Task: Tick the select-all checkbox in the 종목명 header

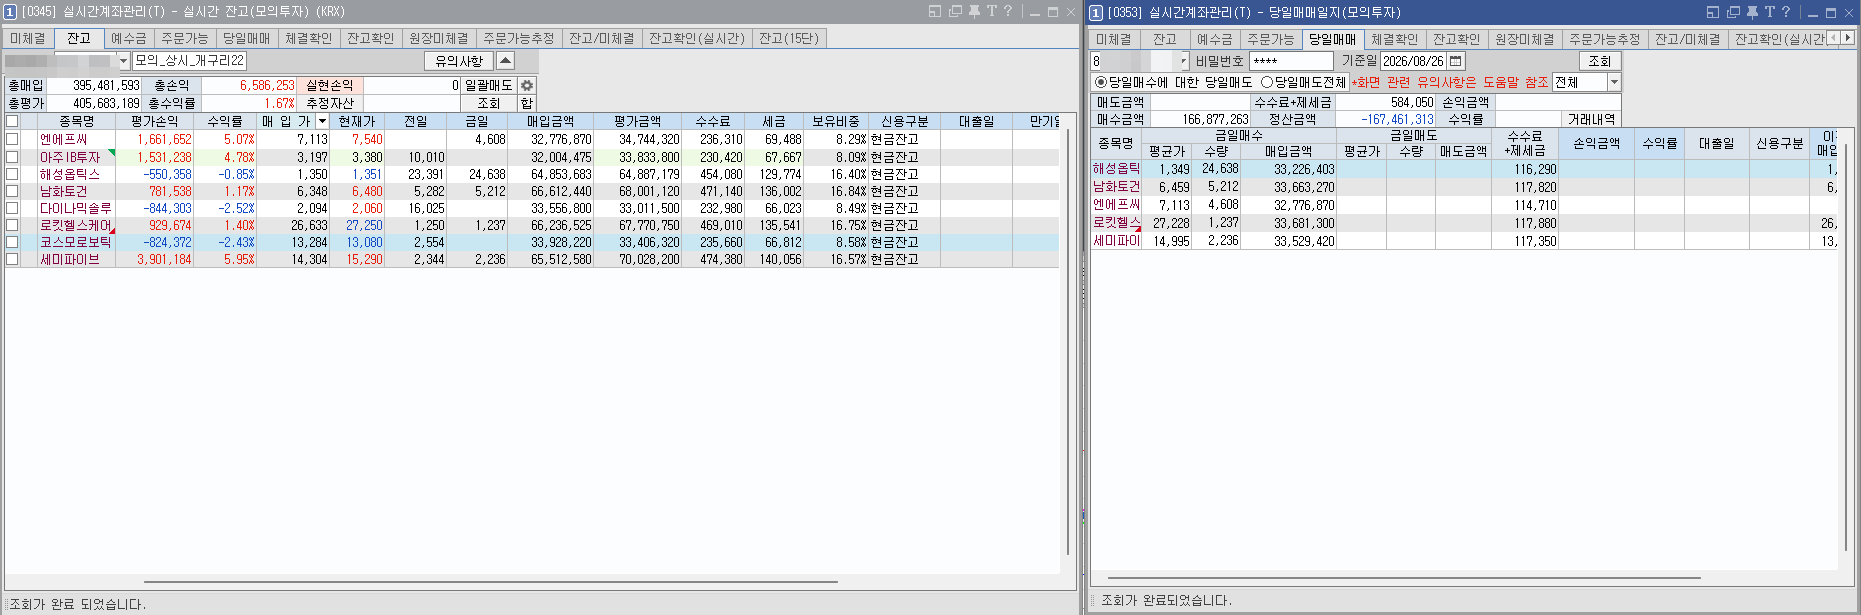Action: [x=12, y=122]
